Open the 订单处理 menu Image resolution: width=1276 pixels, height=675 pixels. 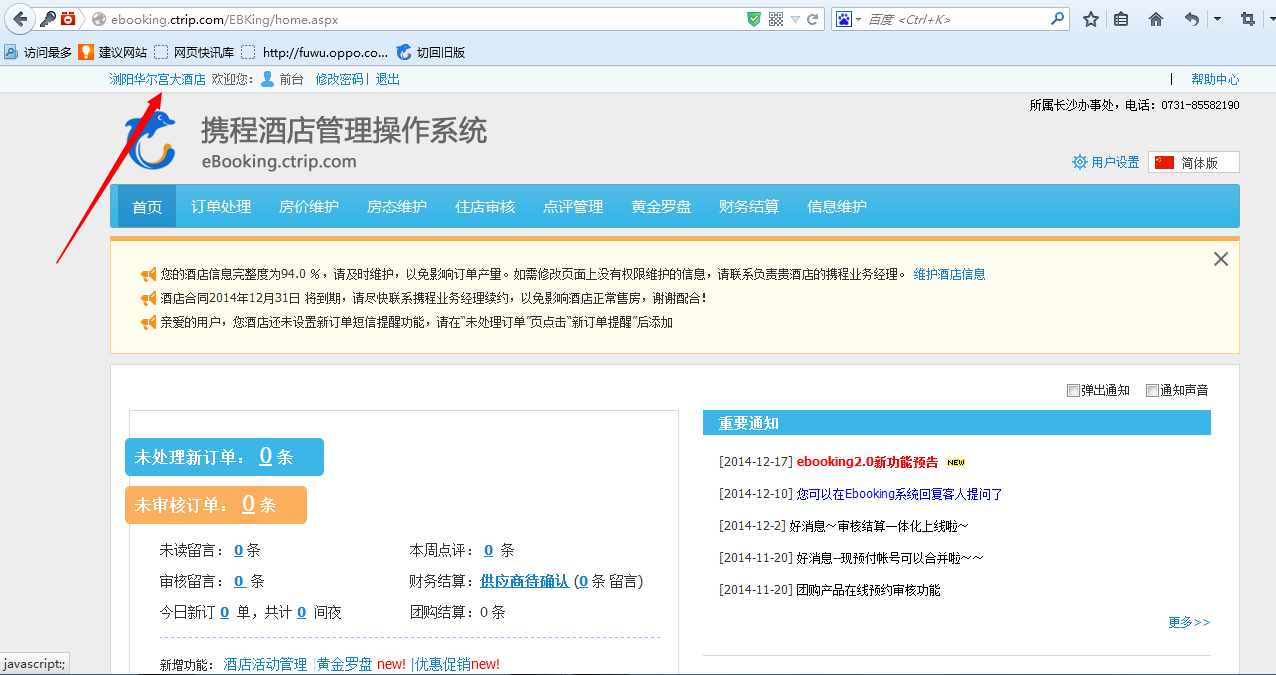[x=221, y=206]
